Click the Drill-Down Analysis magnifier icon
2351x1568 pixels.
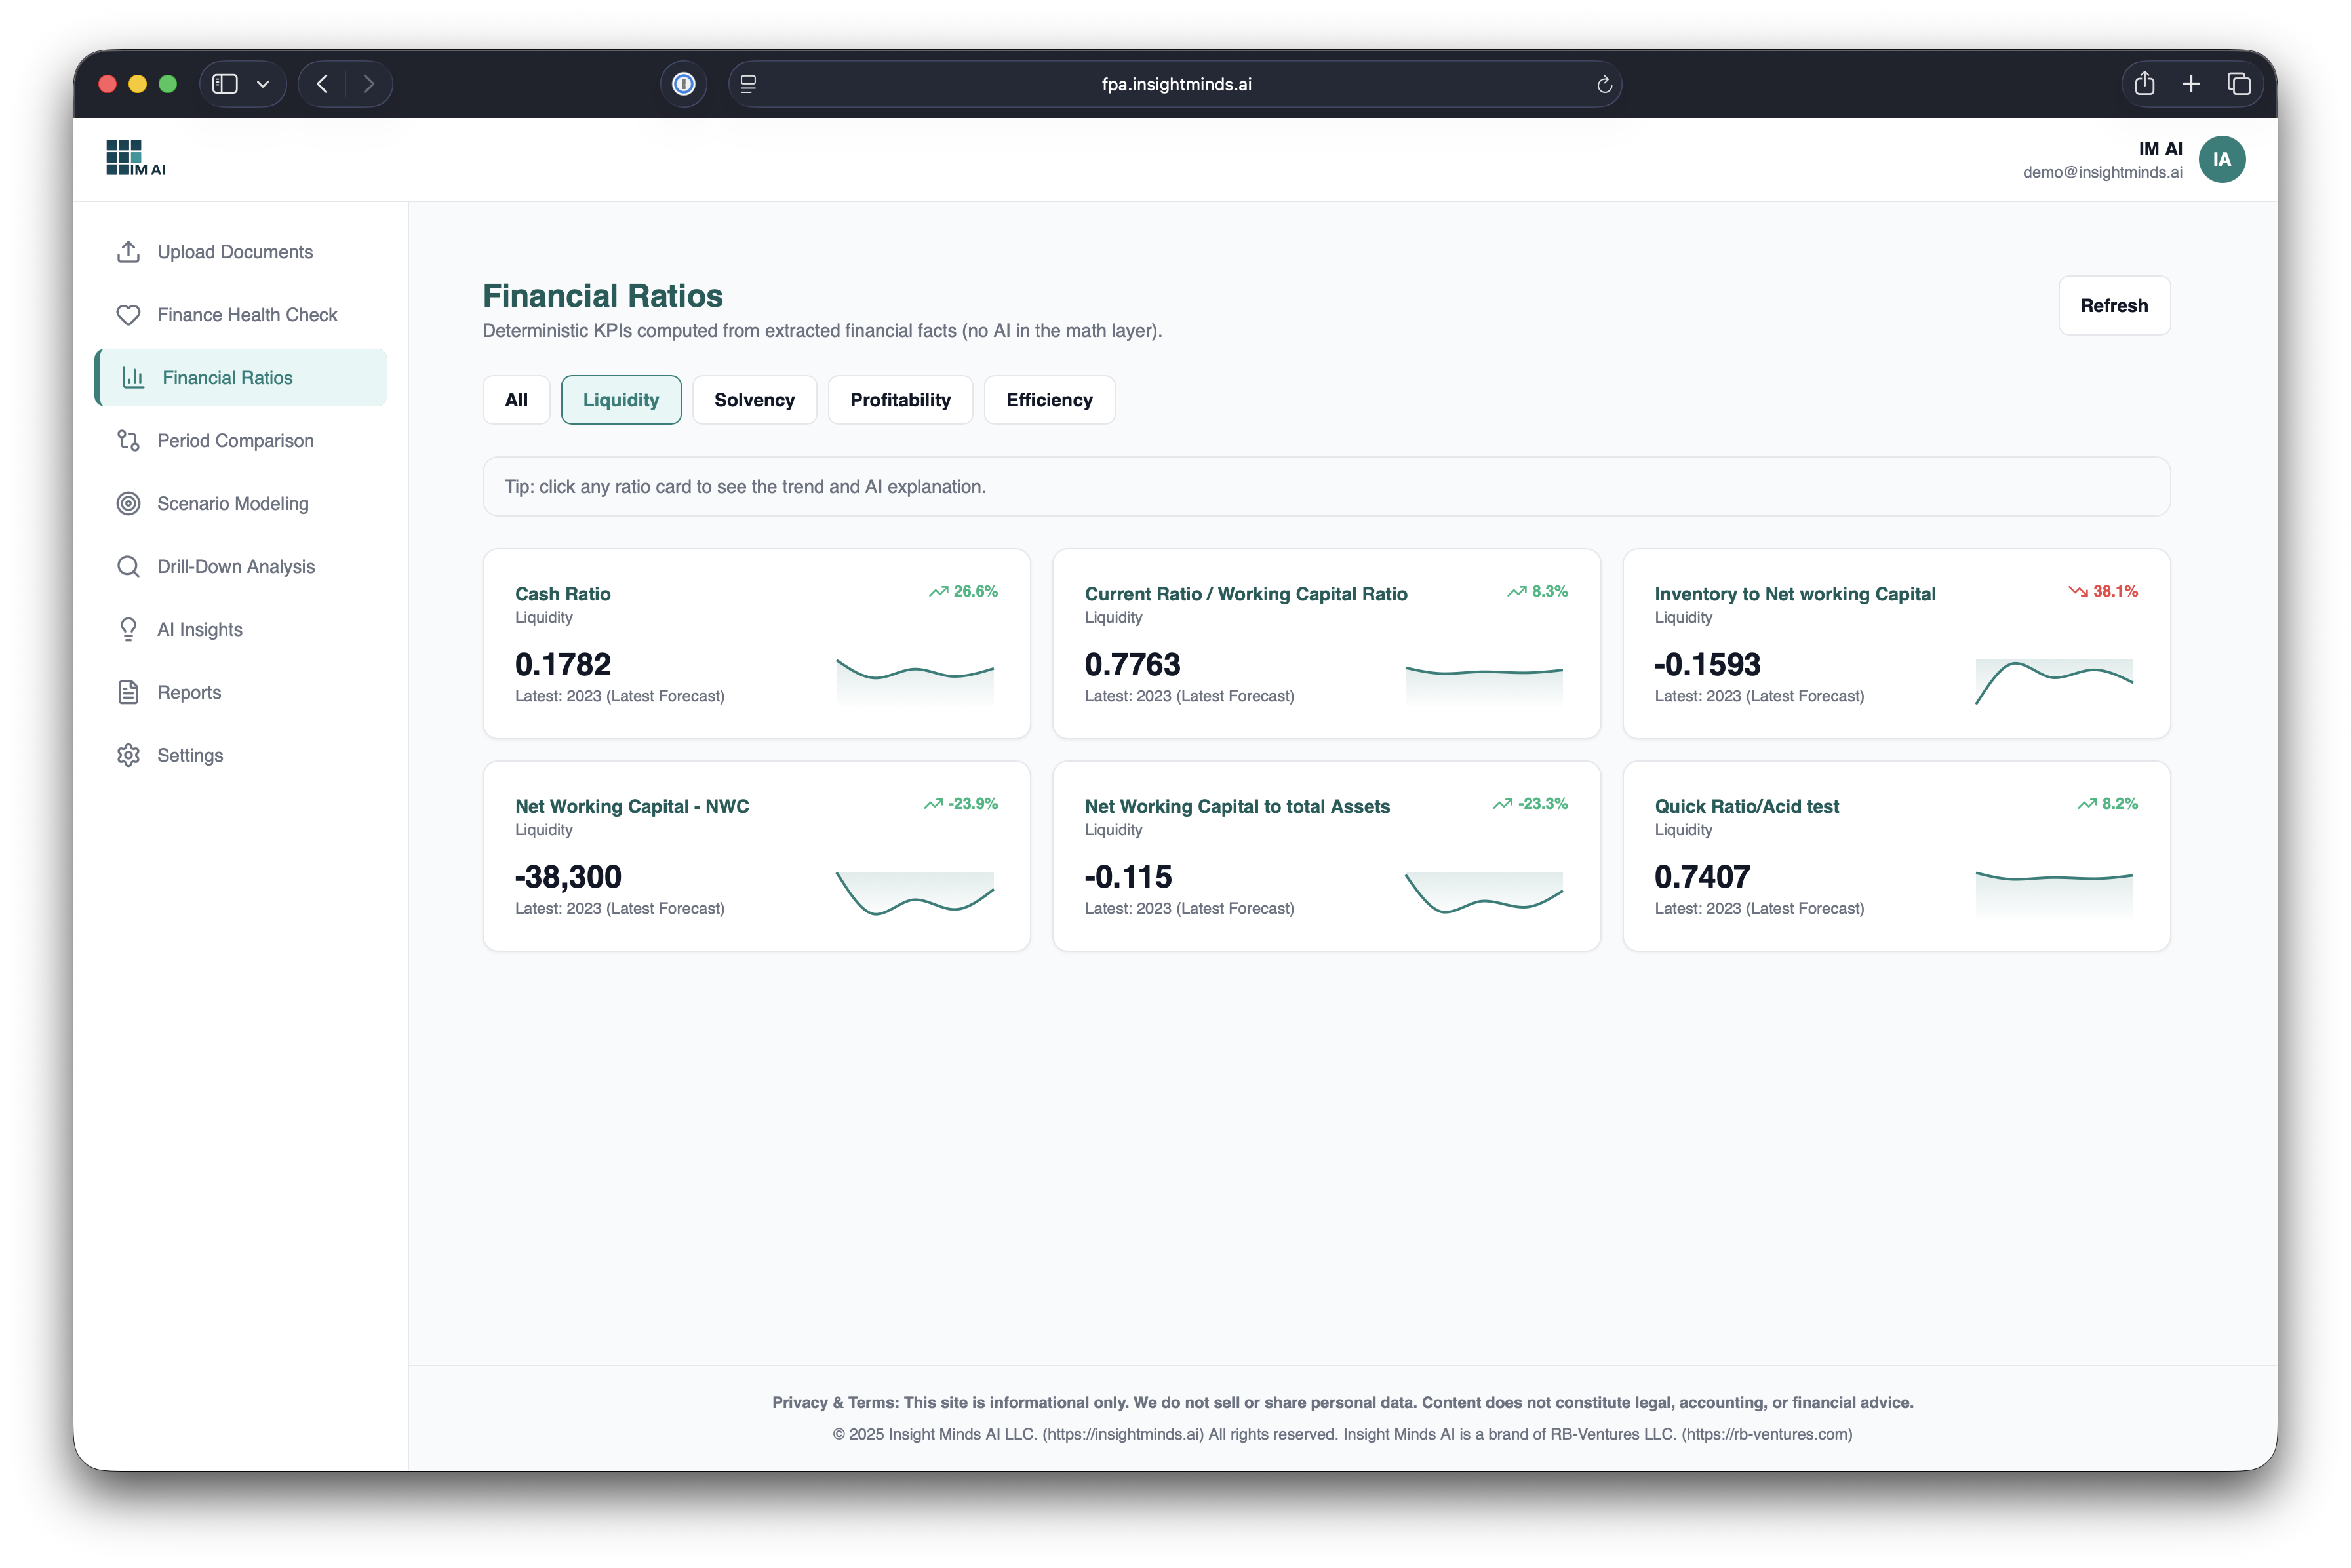click(128, 567)
